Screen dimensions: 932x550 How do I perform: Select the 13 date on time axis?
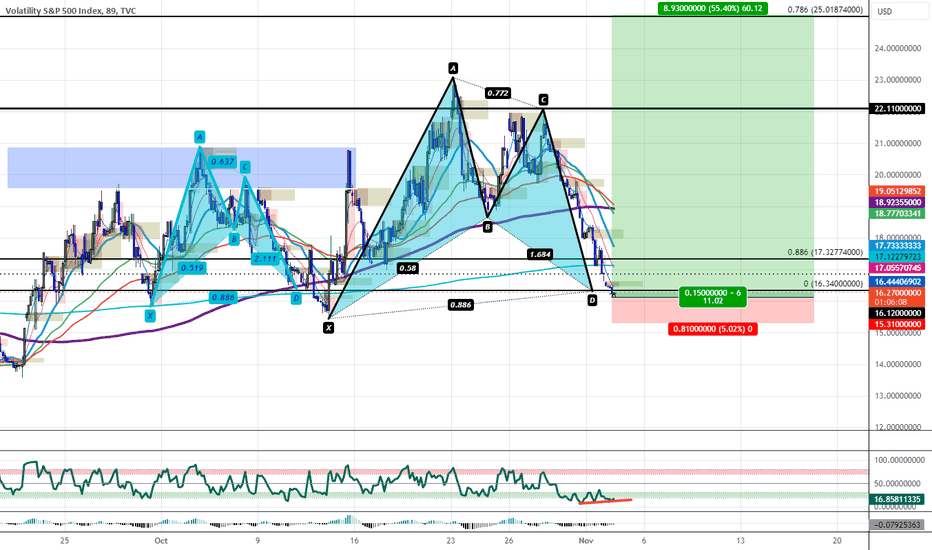pyautogui.click(x=741, y=540)
